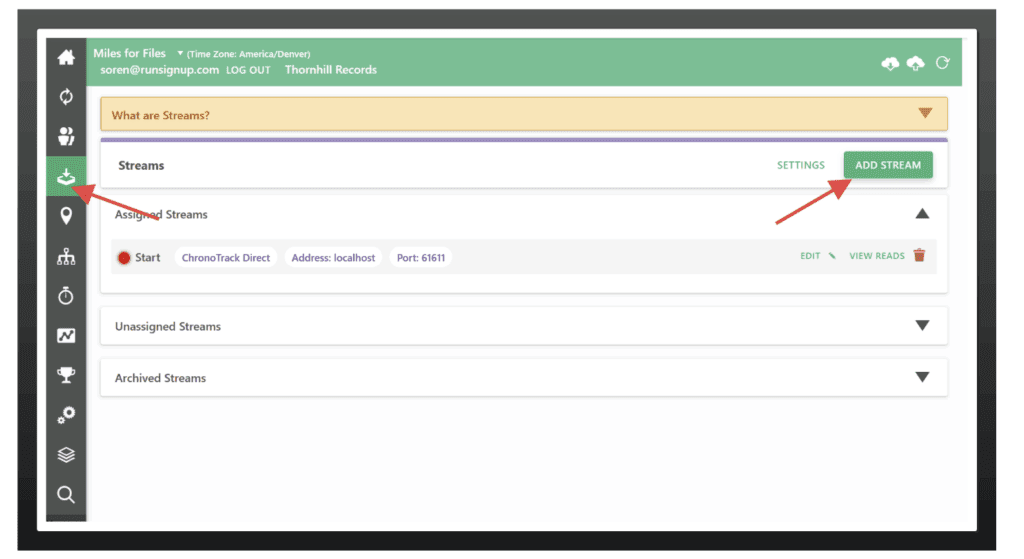Image resolution: width=1024 pixels, height=559 pixels.
Task: Open the trophy results sidebar icon
Action: [66, 375]
